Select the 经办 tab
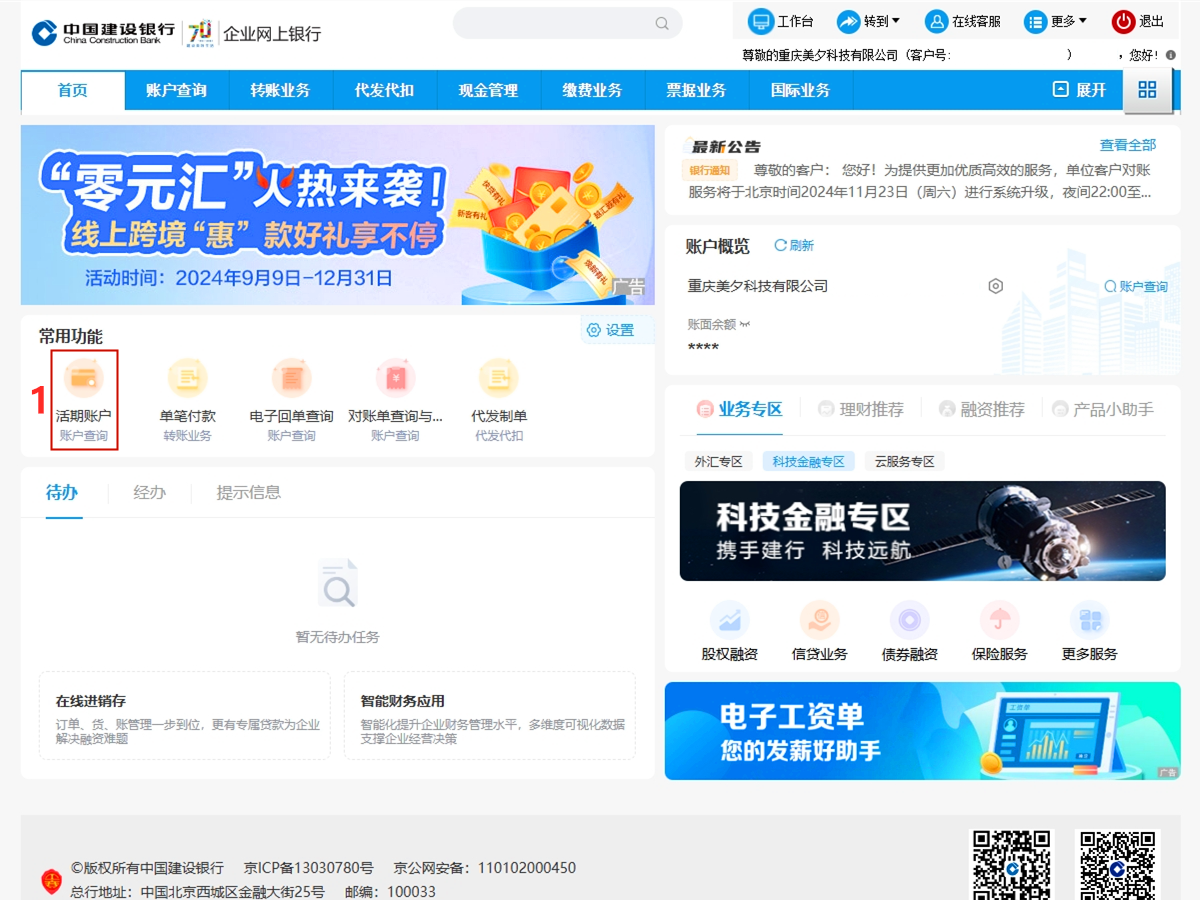 tap(150, 492)
